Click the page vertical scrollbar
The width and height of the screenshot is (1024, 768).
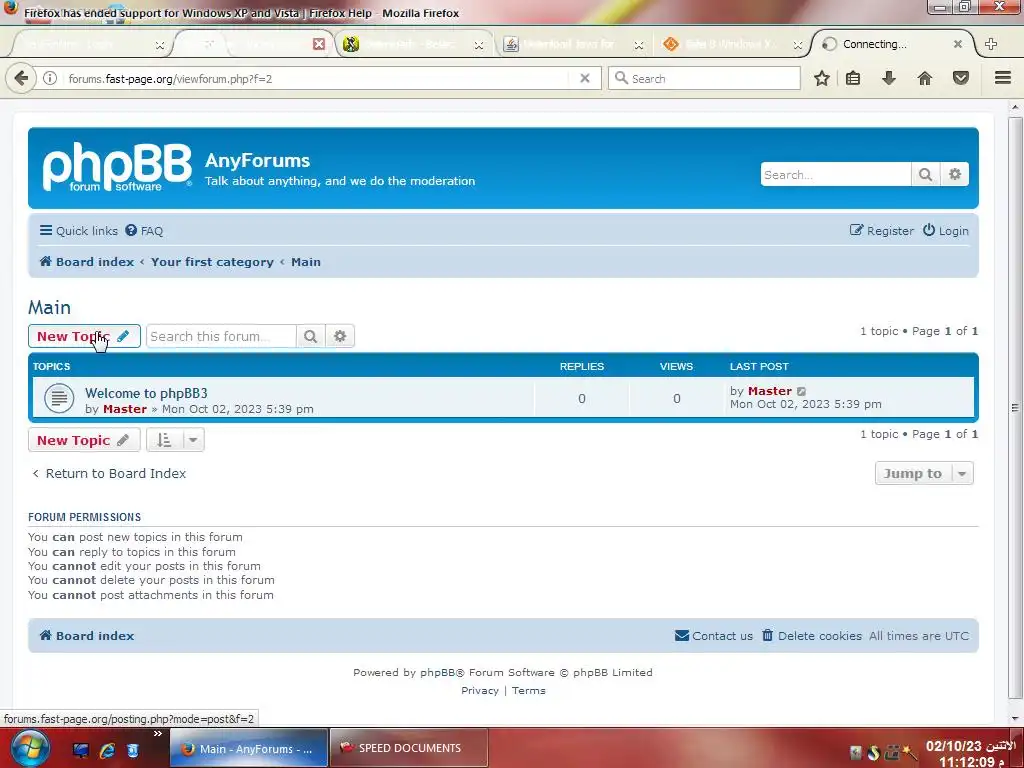pos(1015,408)
